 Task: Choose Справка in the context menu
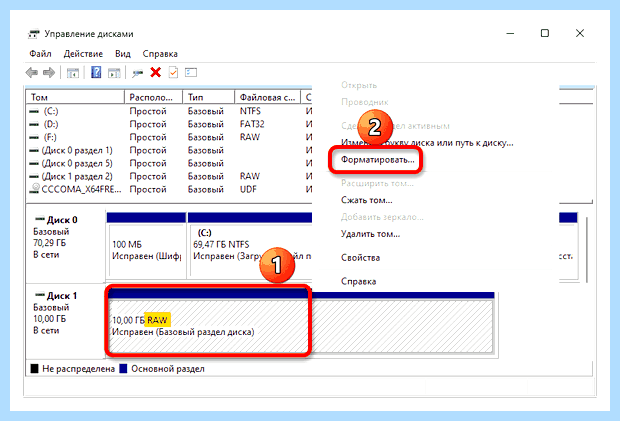pos(359,281)
